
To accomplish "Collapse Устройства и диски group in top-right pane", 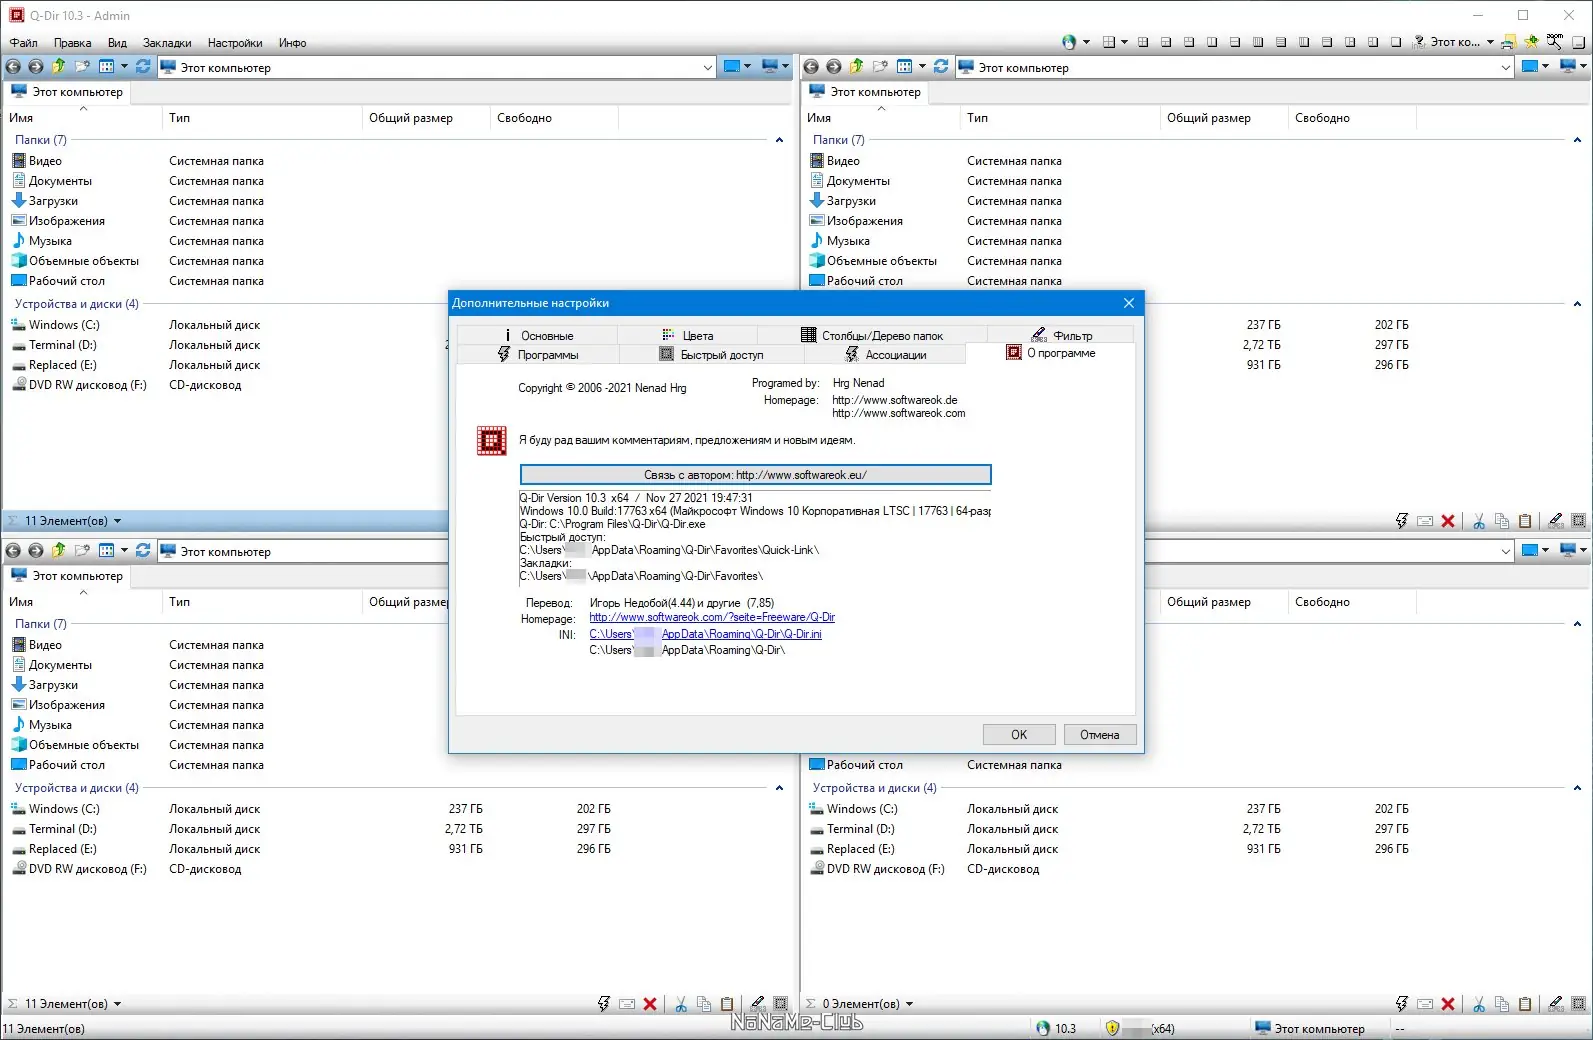I will coord(1577,304).
